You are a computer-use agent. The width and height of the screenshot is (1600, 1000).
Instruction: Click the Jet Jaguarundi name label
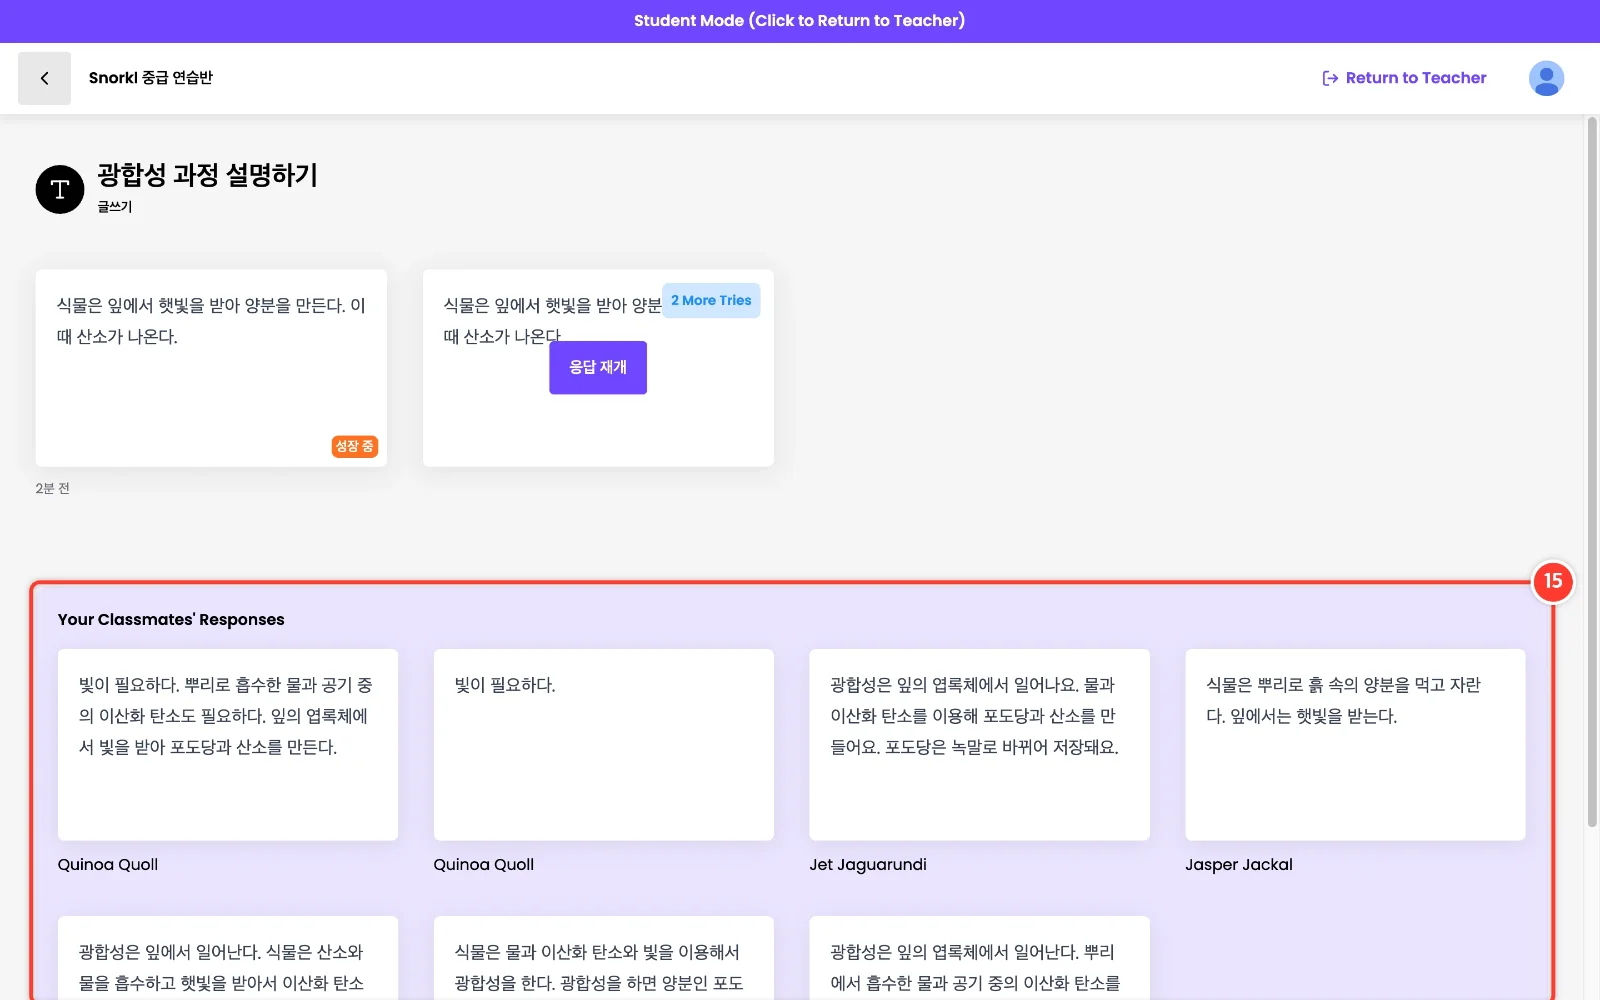pyautogui.click(x=868, y=865)
